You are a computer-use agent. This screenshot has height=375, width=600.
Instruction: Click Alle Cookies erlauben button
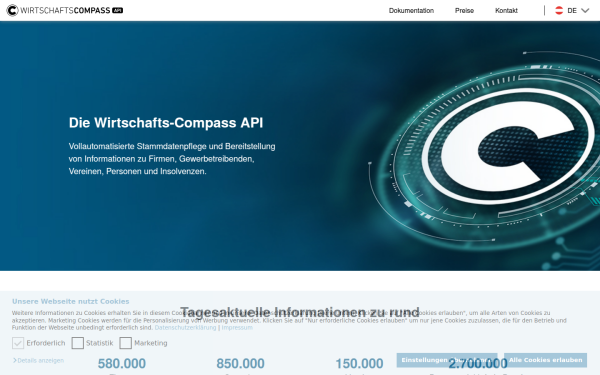(545, 360)
